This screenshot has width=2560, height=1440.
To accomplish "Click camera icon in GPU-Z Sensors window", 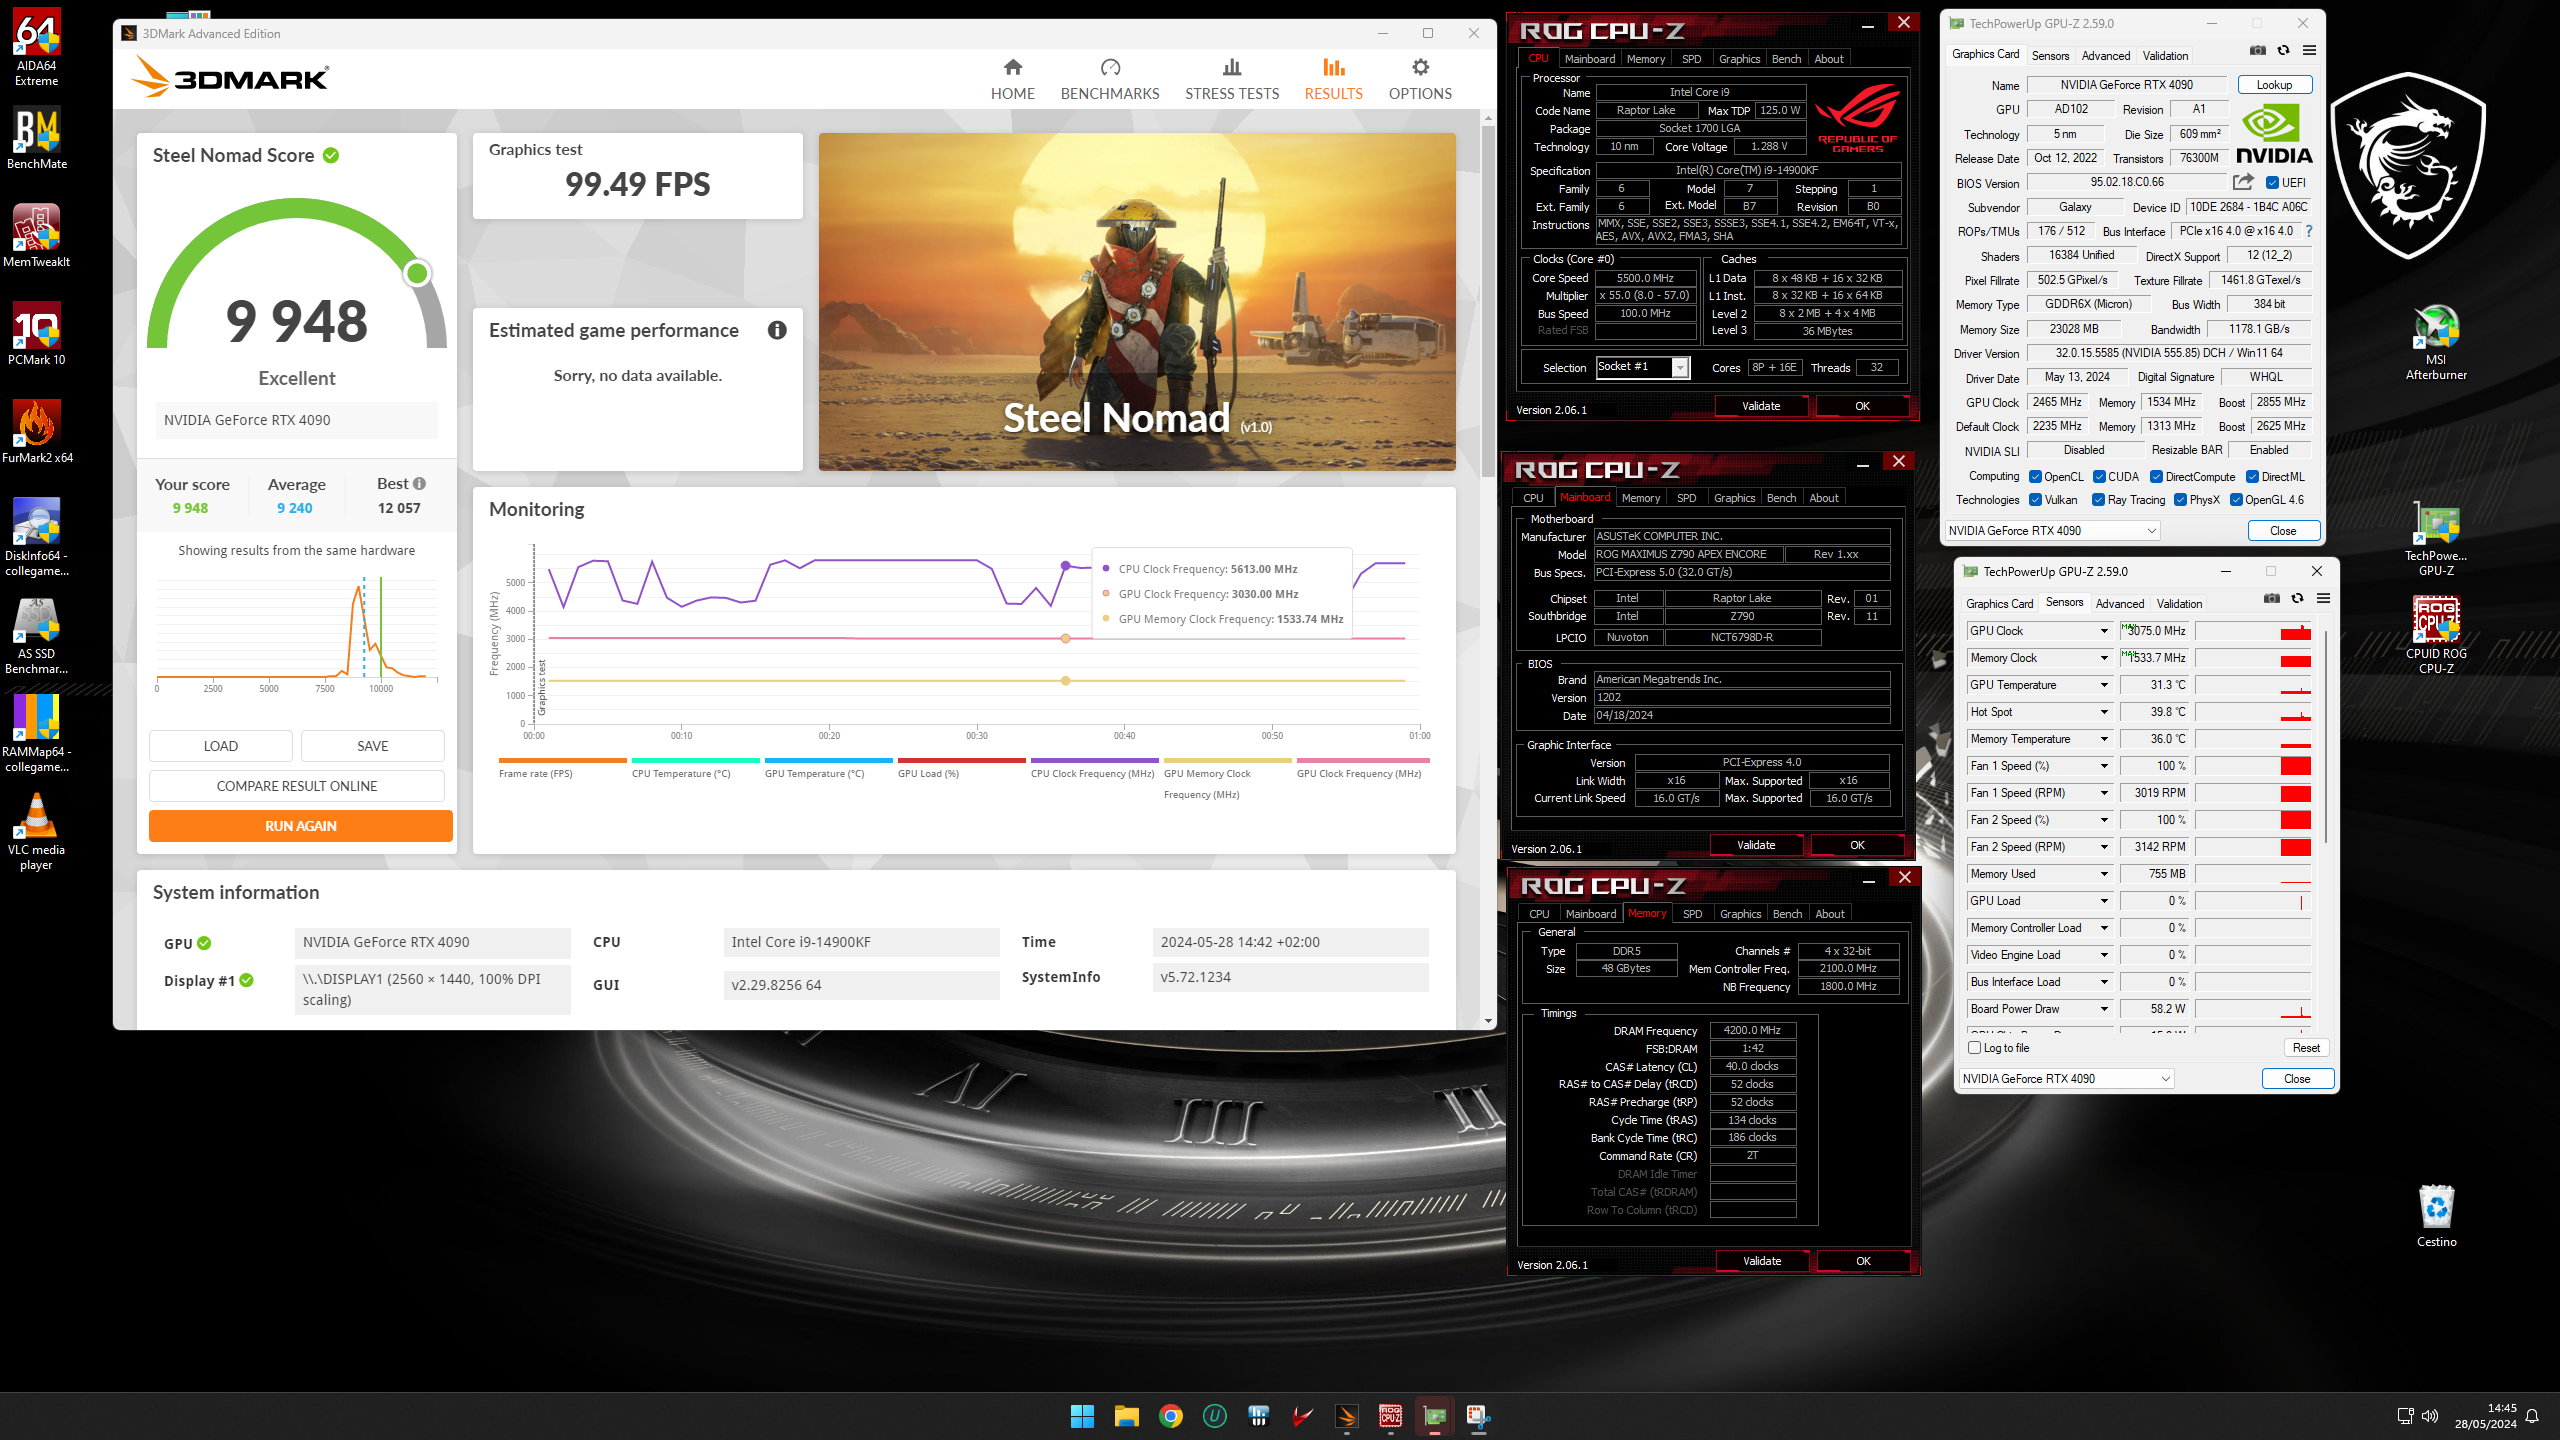I will pos(2272,598).
